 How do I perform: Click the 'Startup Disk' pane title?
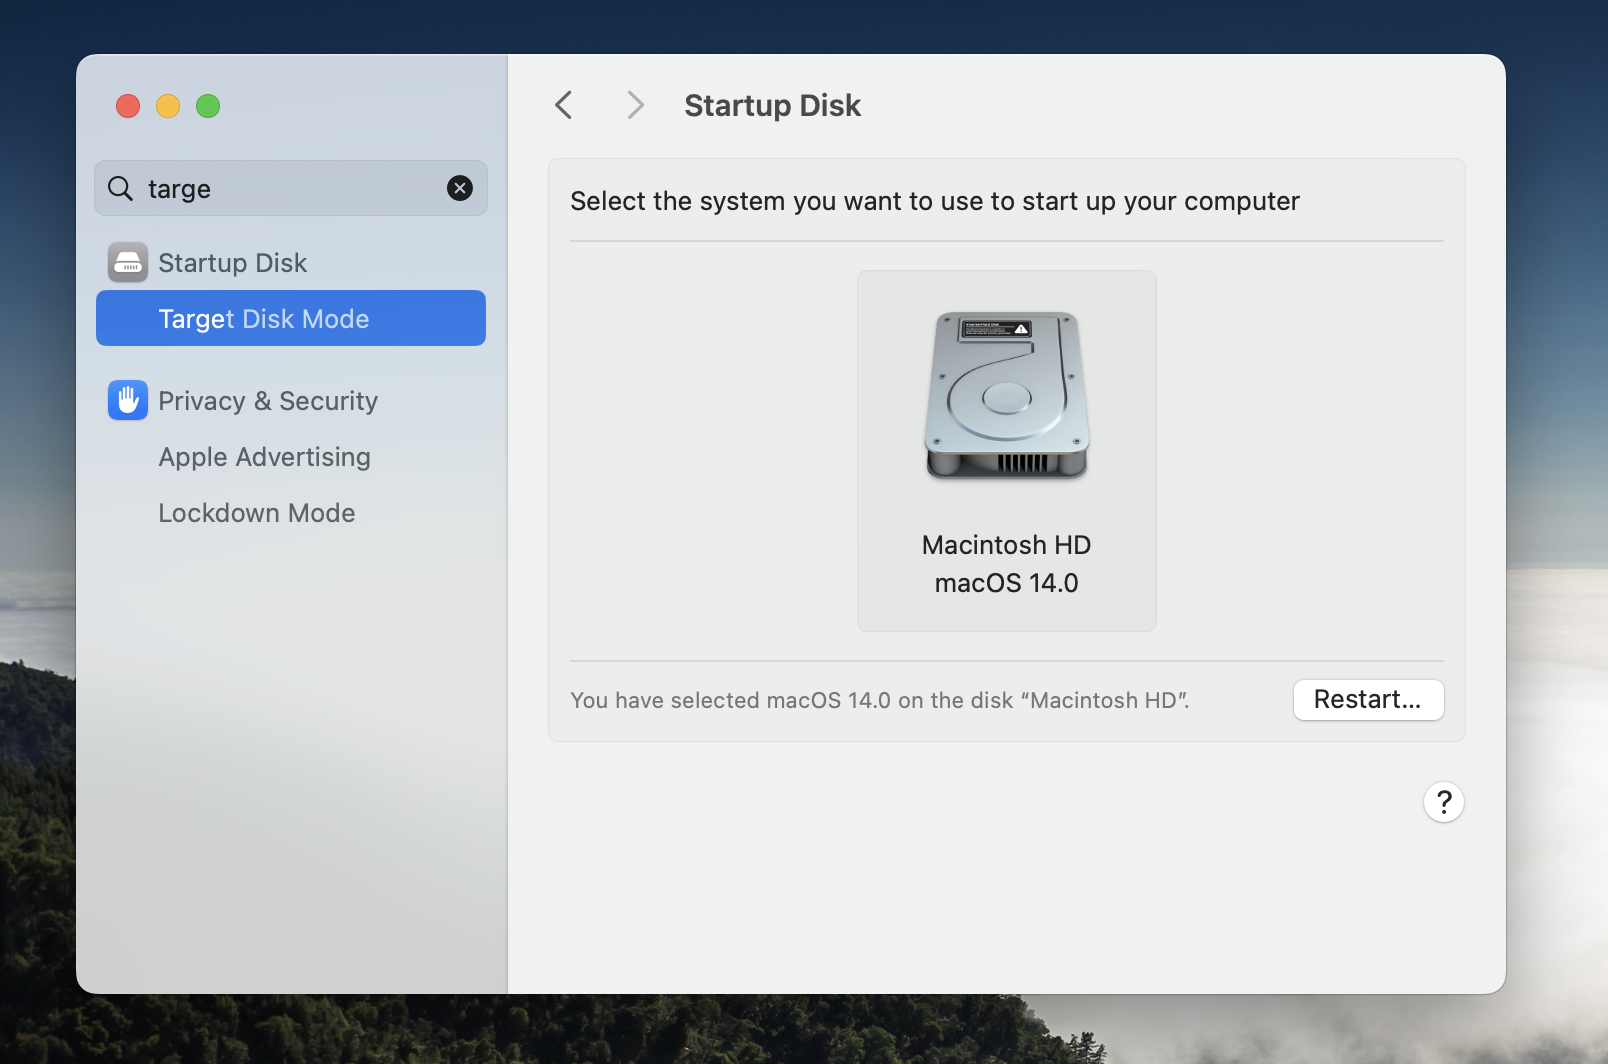pyautogui.click(x=772, y=105)
